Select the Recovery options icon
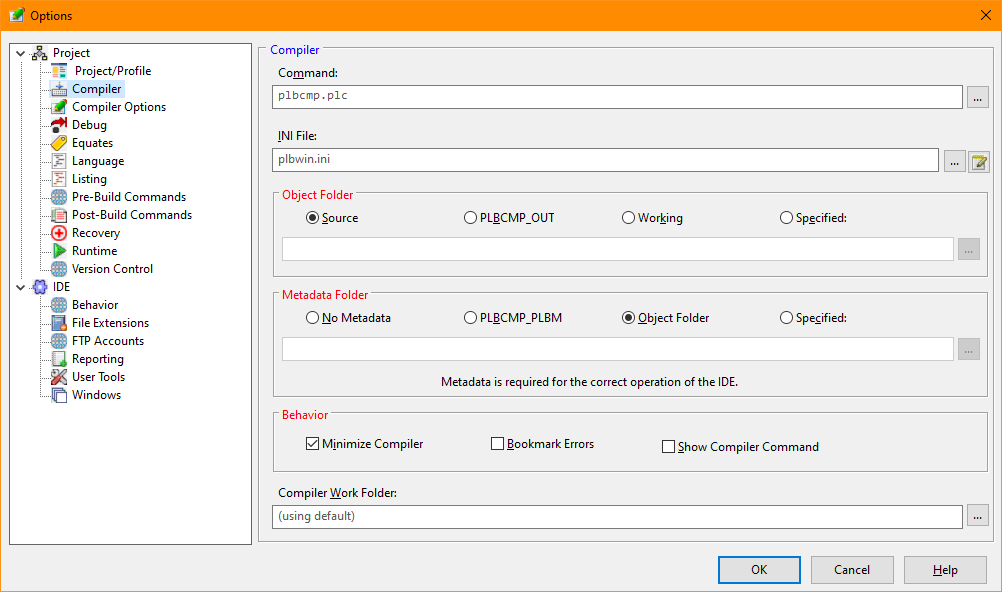 (58, 232)
